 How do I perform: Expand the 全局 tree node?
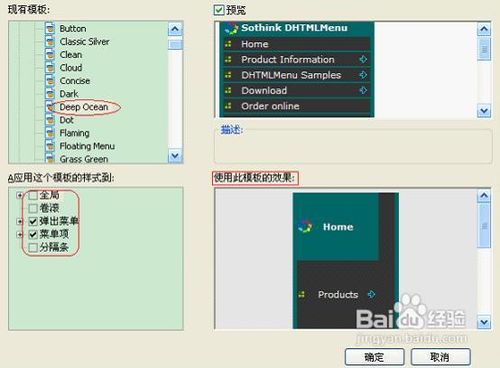20,195
